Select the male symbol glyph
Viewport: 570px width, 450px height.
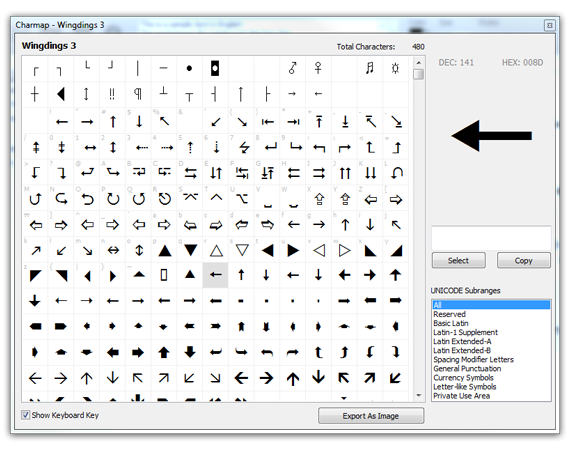point(292,68)
